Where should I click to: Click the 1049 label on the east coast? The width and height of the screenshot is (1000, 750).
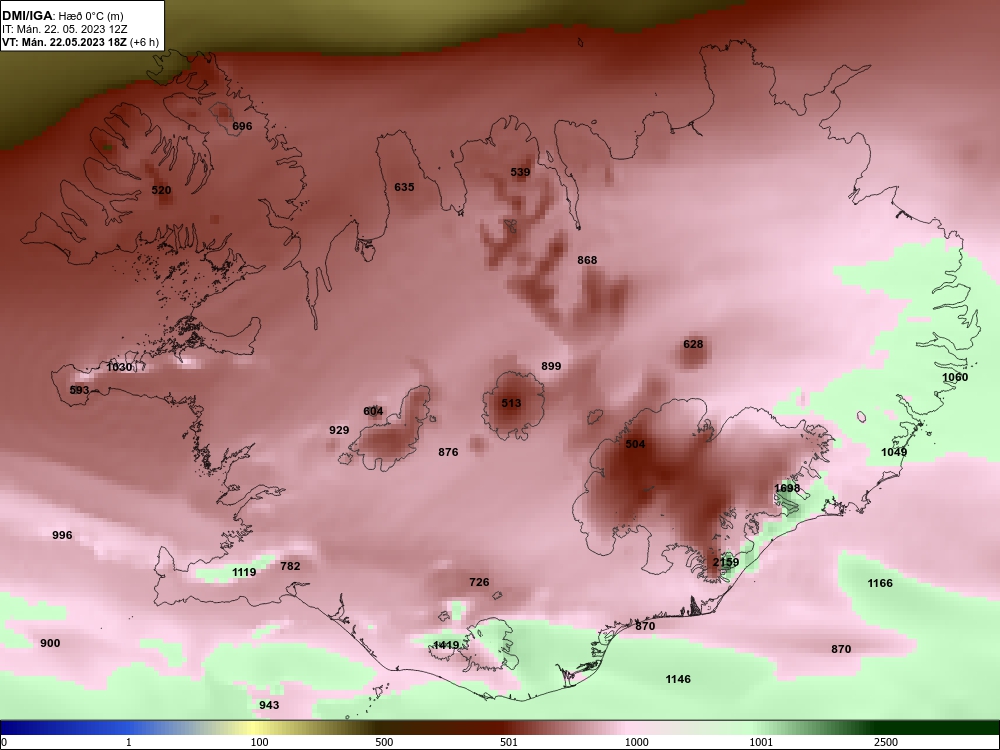coord(894,452)
